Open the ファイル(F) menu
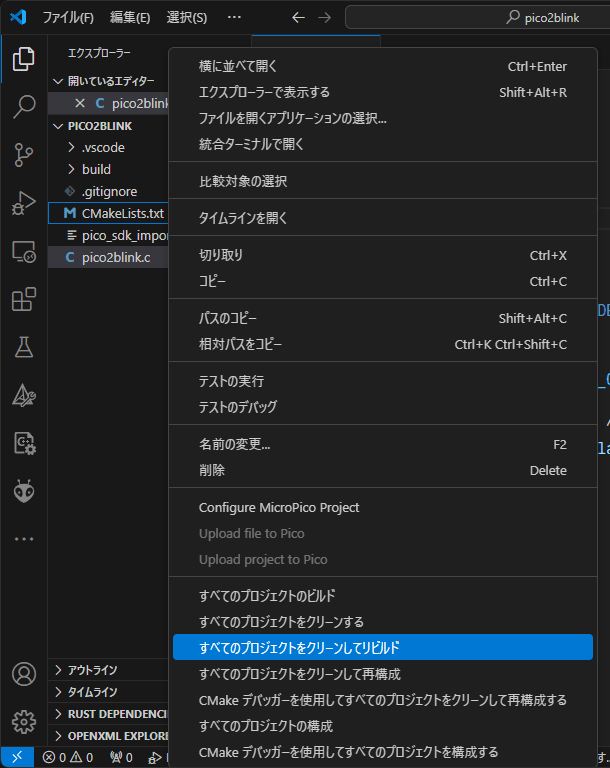Image resolution: width=610 pixels, height=768 pixels. [68, 18]
